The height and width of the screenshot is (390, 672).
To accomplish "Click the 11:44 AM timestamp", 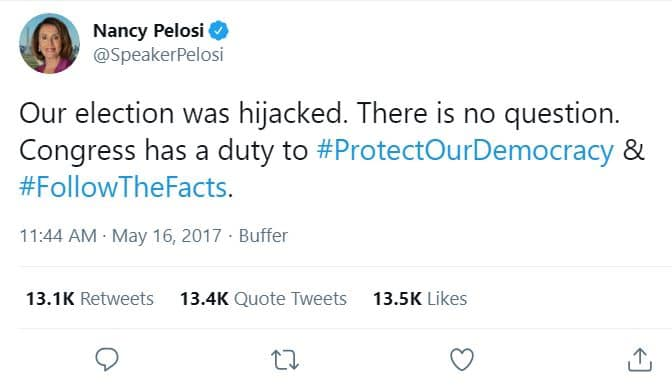I will click(x=58, y=236).
